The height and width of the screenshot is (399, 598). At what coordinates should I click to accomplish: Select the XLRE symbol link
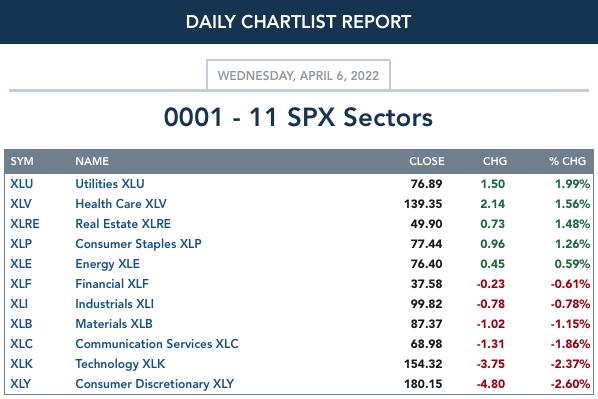[x=25, y=224]
